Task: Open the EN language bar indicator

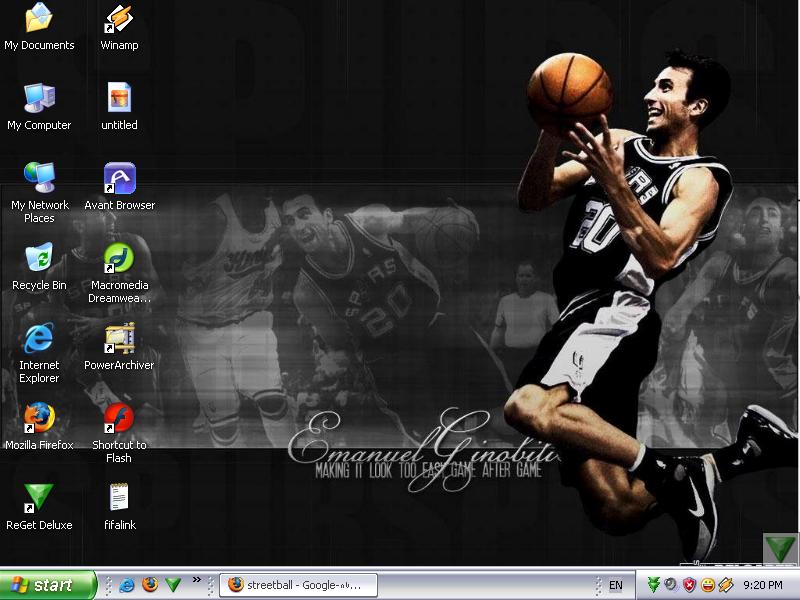Action: tap(616, 585)
